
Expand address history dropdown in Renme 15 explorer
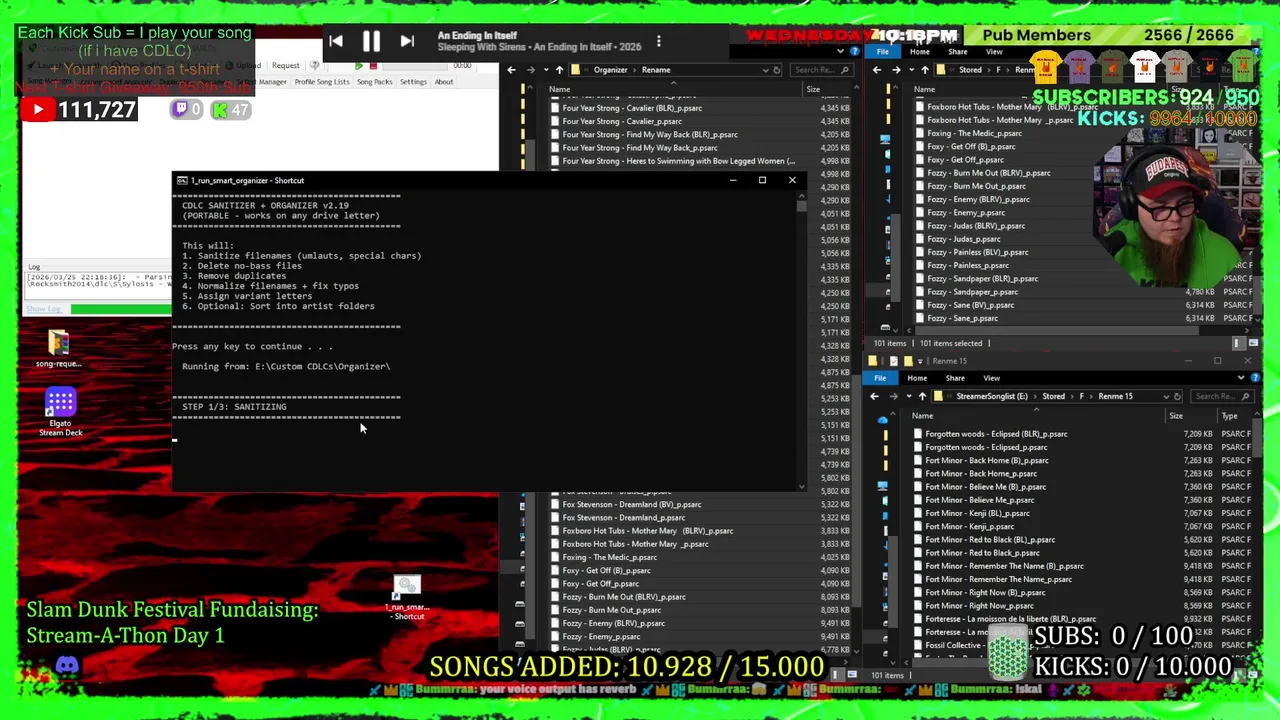[x=1164, y=396]
